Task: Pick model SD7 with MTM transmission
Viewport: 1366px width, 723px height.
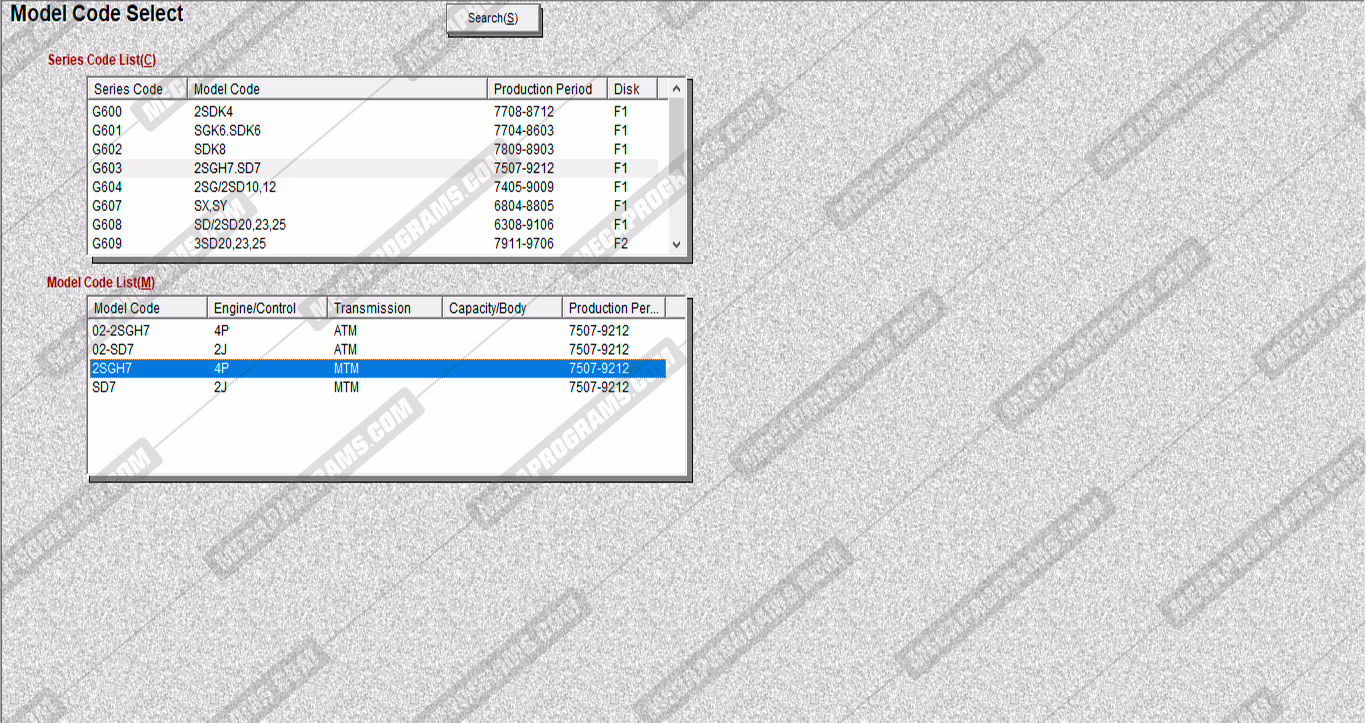Action: click(300, 387)
